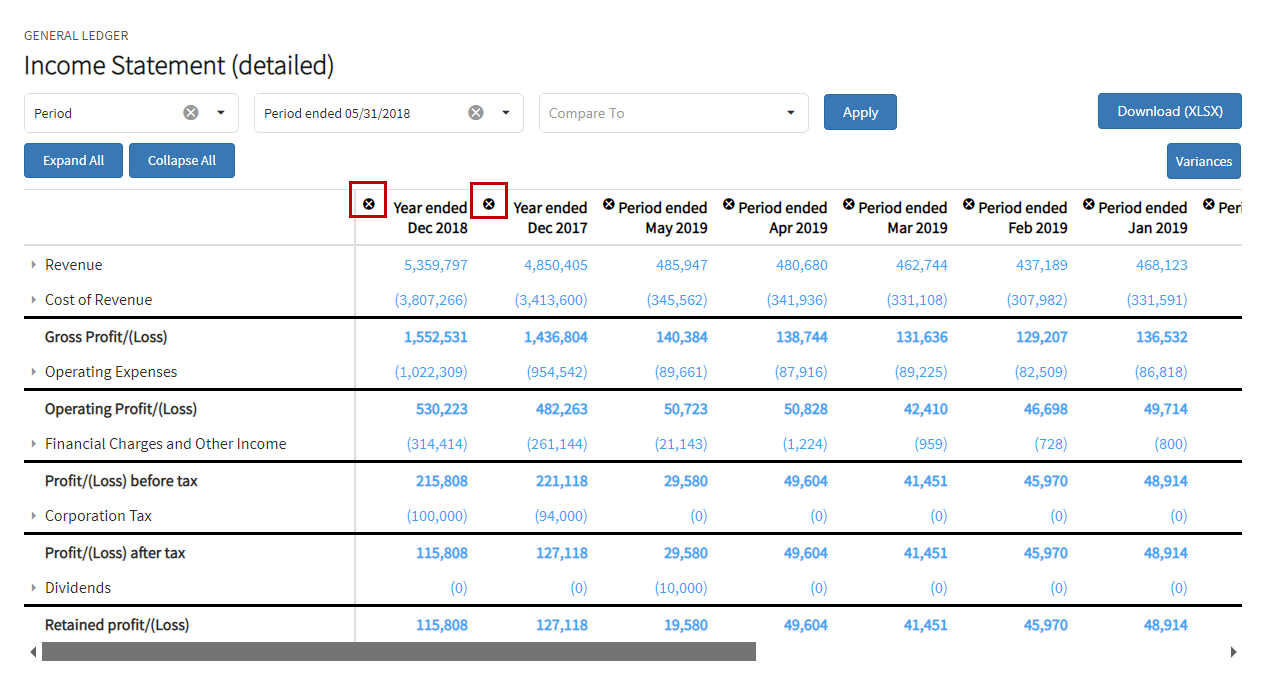Open the 5,359,797 revenue value link
The height and width of the screenshot is (685, 1266).
(436, 265)
